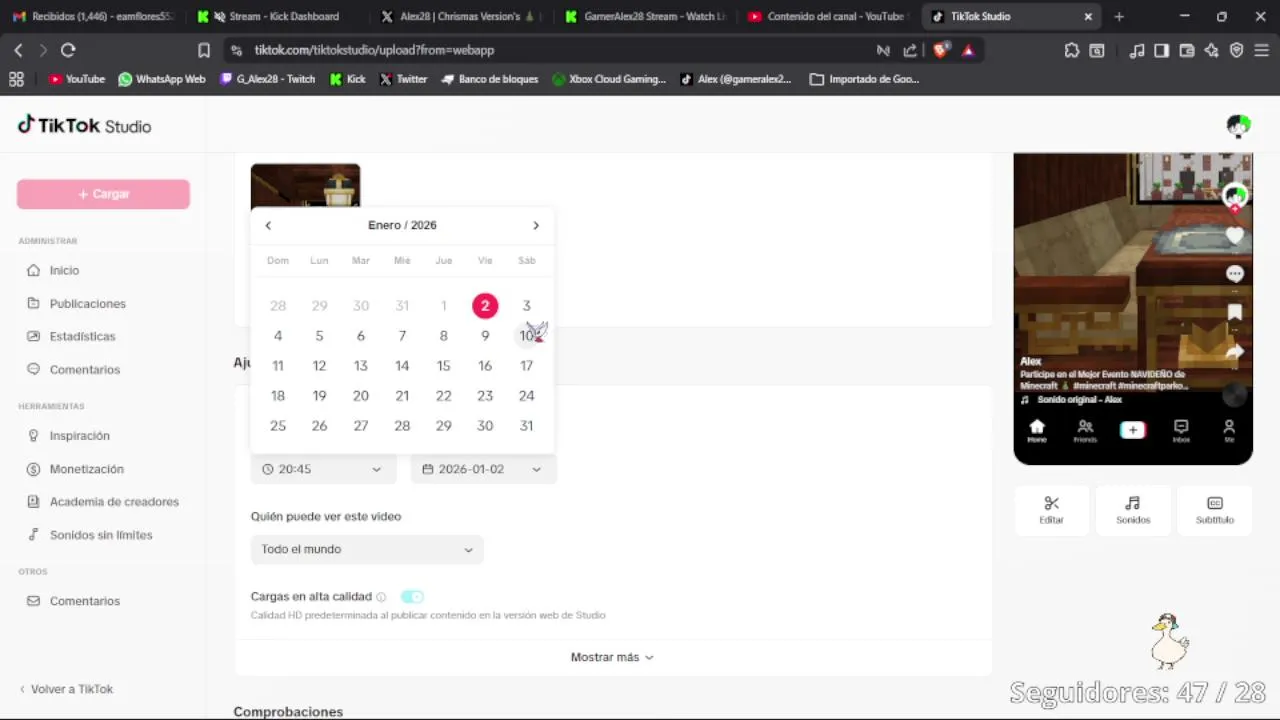Open the browser extensions puzzle icon
The height and width of the screenshot is (720, 1280).
click(1072, 50)
